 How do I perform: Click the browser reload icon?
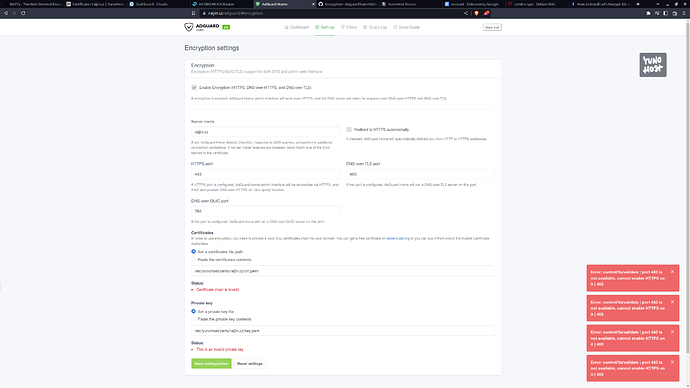click(23, 13)
